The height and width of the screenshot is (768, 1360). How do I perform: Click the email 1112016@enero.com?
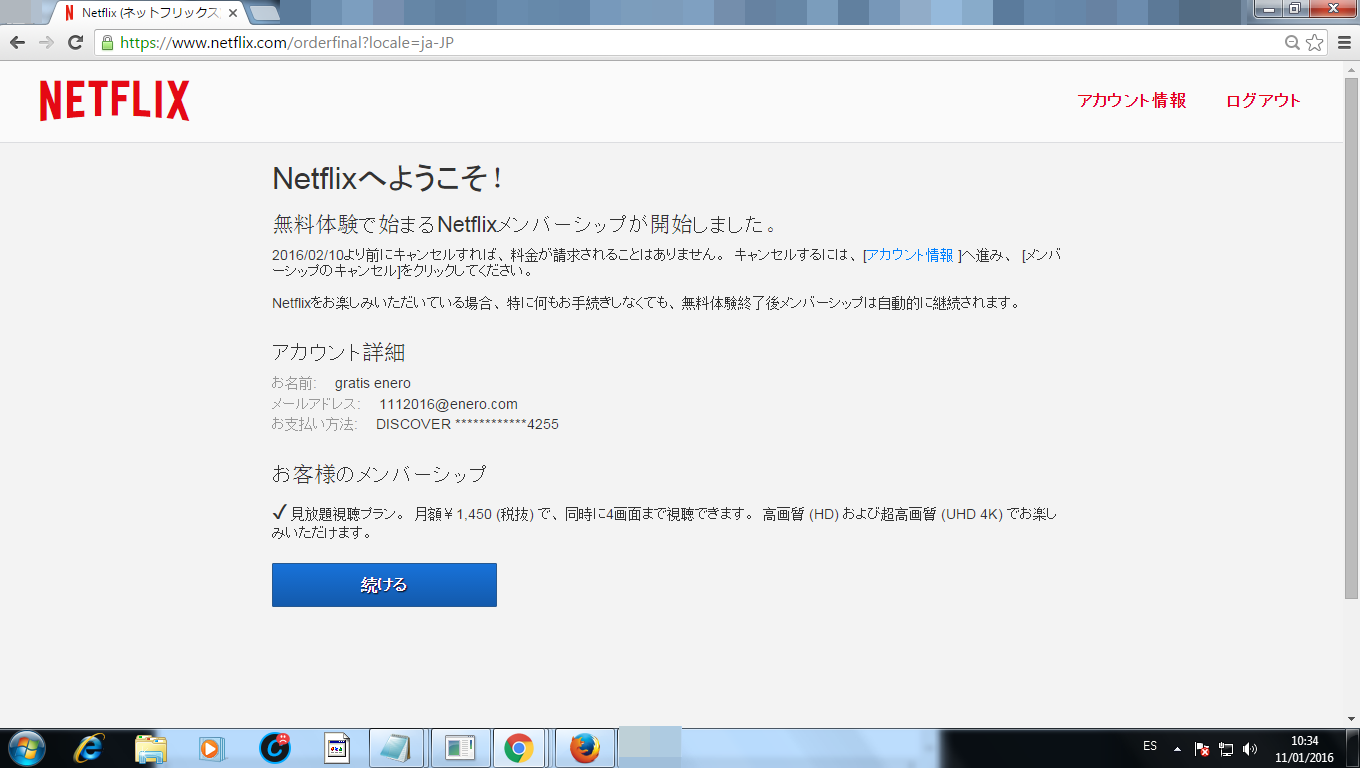[x=449, y=404]
